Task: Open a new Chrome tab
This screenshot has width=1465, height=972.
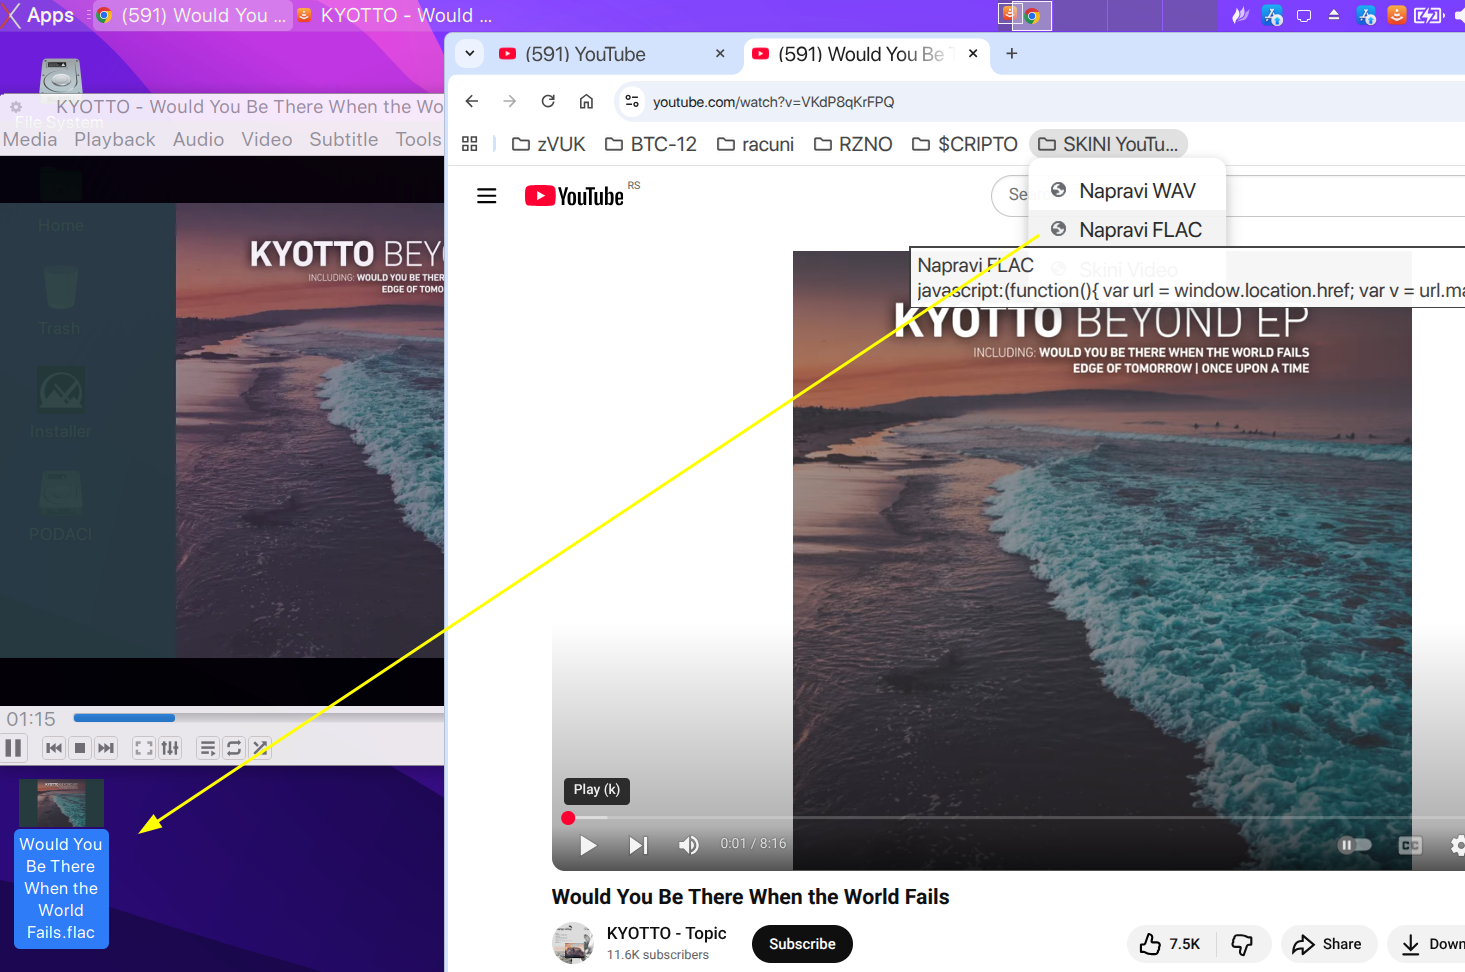Action: point(1012,54)
